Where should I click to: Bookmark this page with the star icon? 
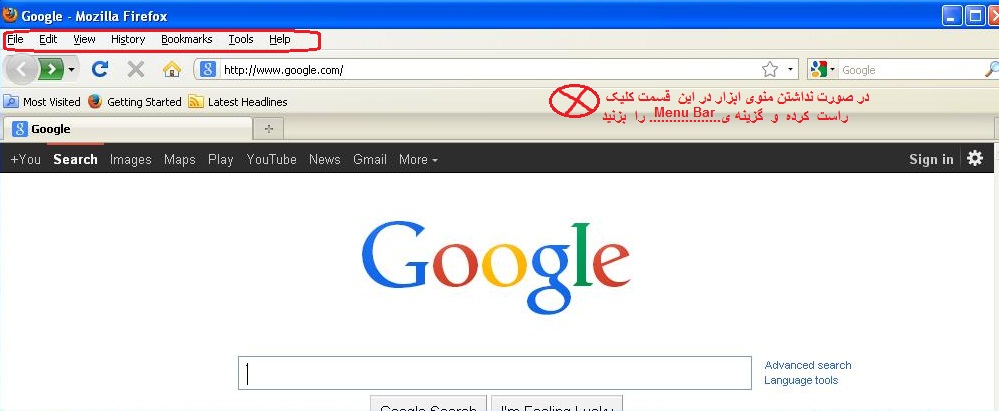click(770, 69)
